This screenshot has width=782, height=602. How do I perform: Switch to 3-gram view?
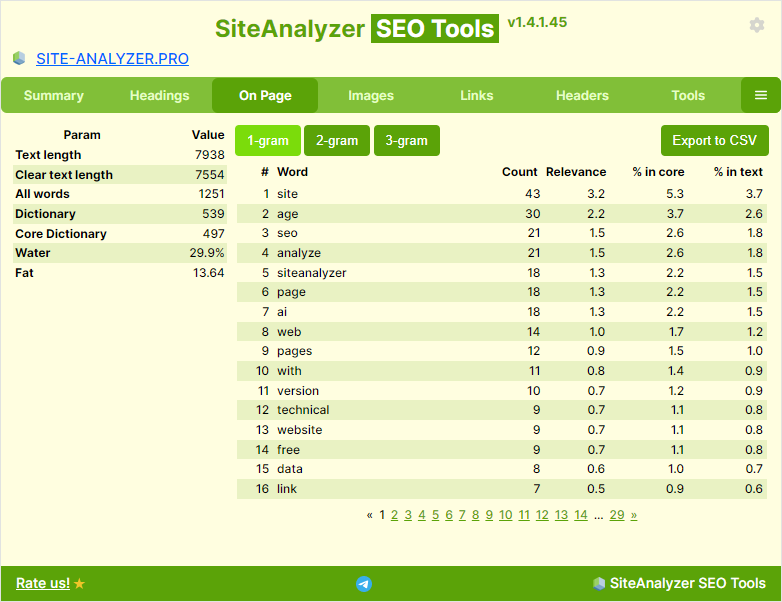406,141
